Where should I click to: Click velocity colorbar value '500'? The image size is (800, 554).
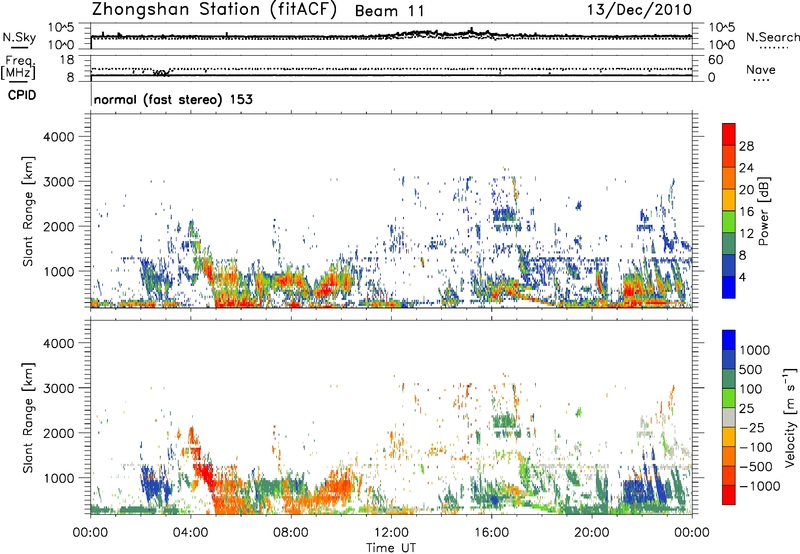pos(751,369)
